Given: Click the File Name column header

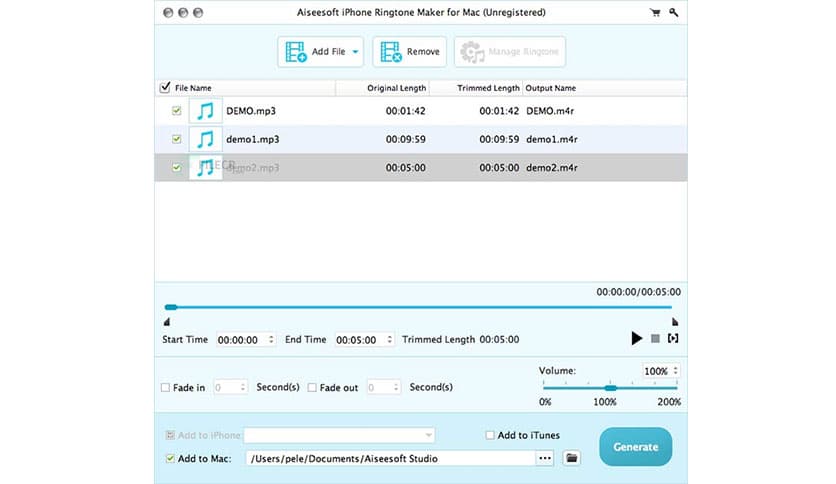Looking at the screenshot, I should click(x=193, y=88).
